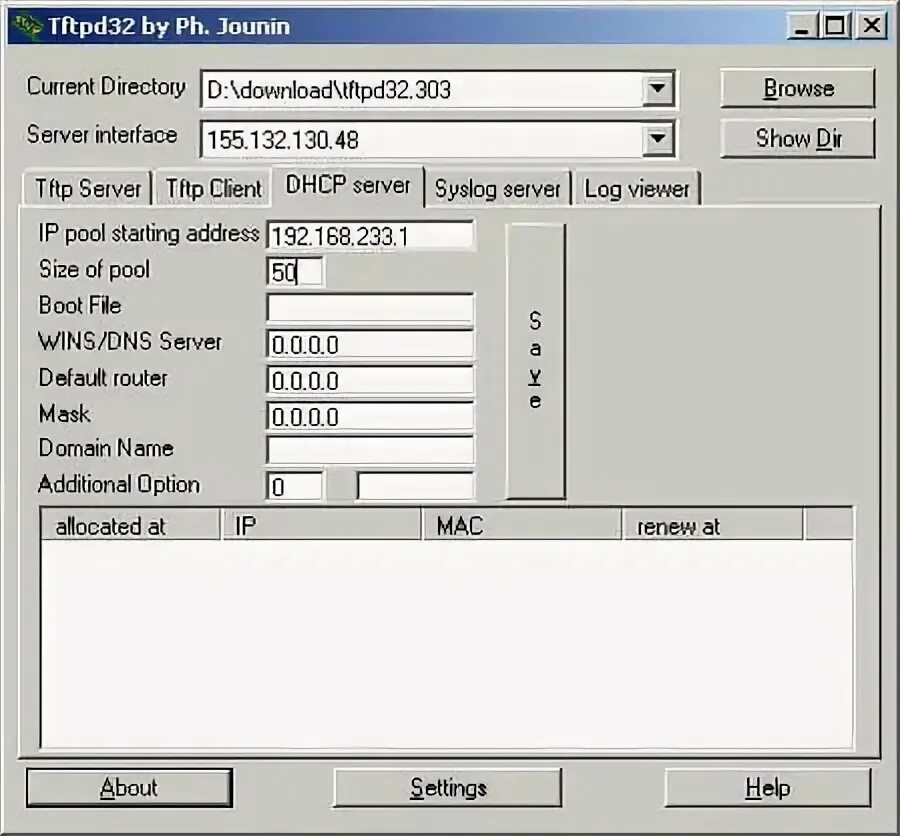Screen dimensions: 900x836
Task: Click the Additional Option value field
Action: coord(416,486)
